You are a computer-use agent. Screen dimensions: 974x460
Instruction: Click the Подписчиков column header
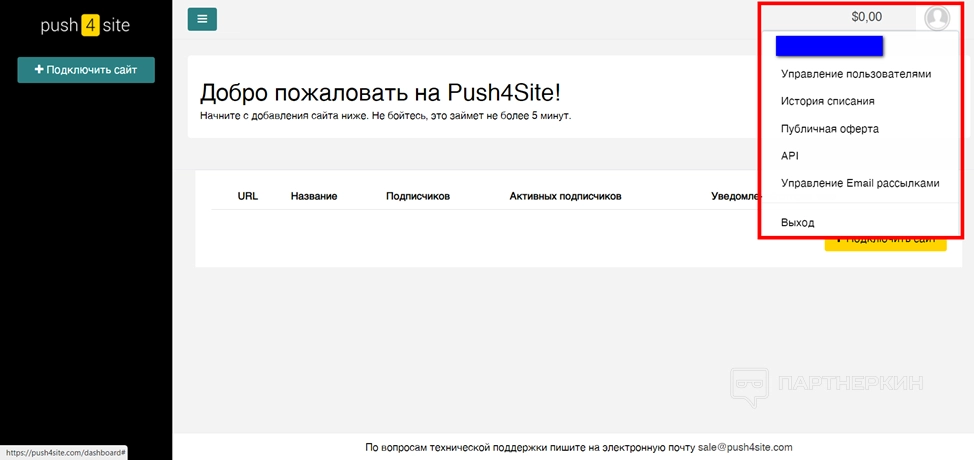417,196
